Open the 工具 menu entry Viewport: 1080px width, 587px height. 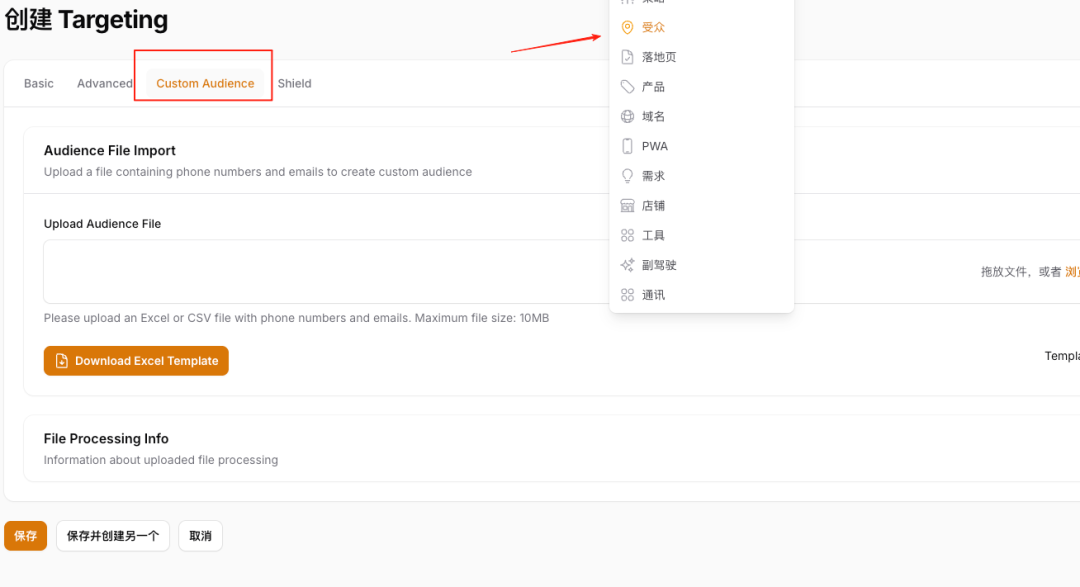653,236
